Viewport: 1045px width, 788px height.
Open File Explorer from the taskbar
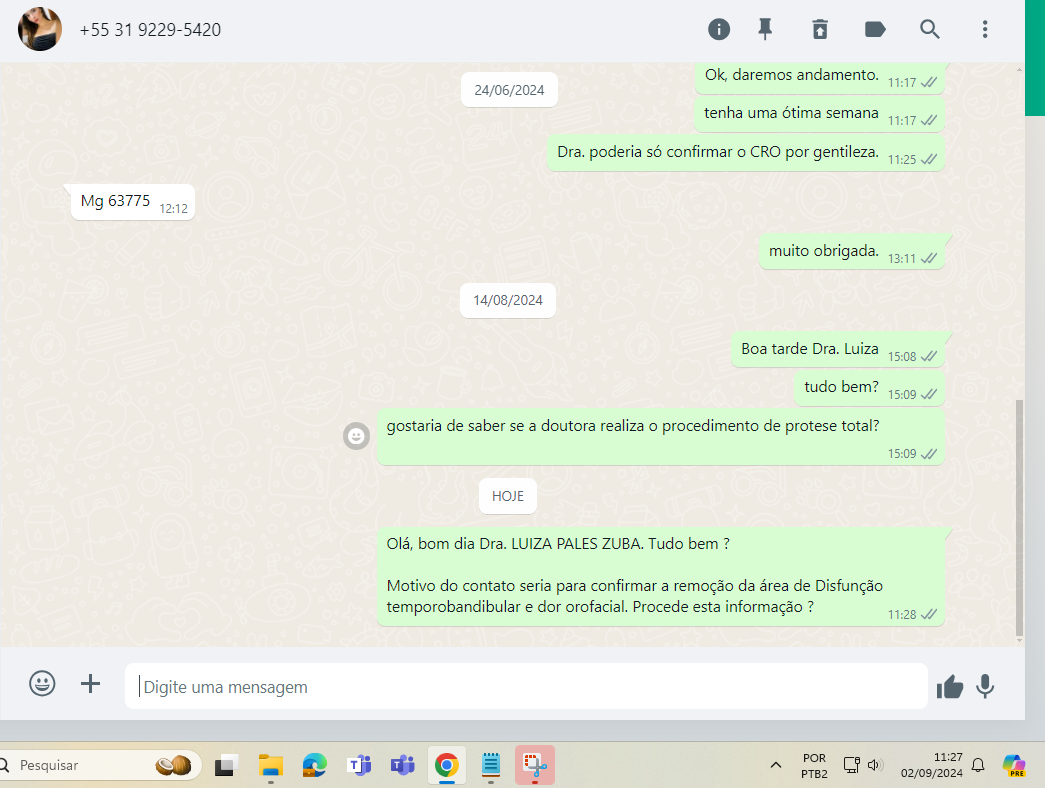[x=271, y=765]
